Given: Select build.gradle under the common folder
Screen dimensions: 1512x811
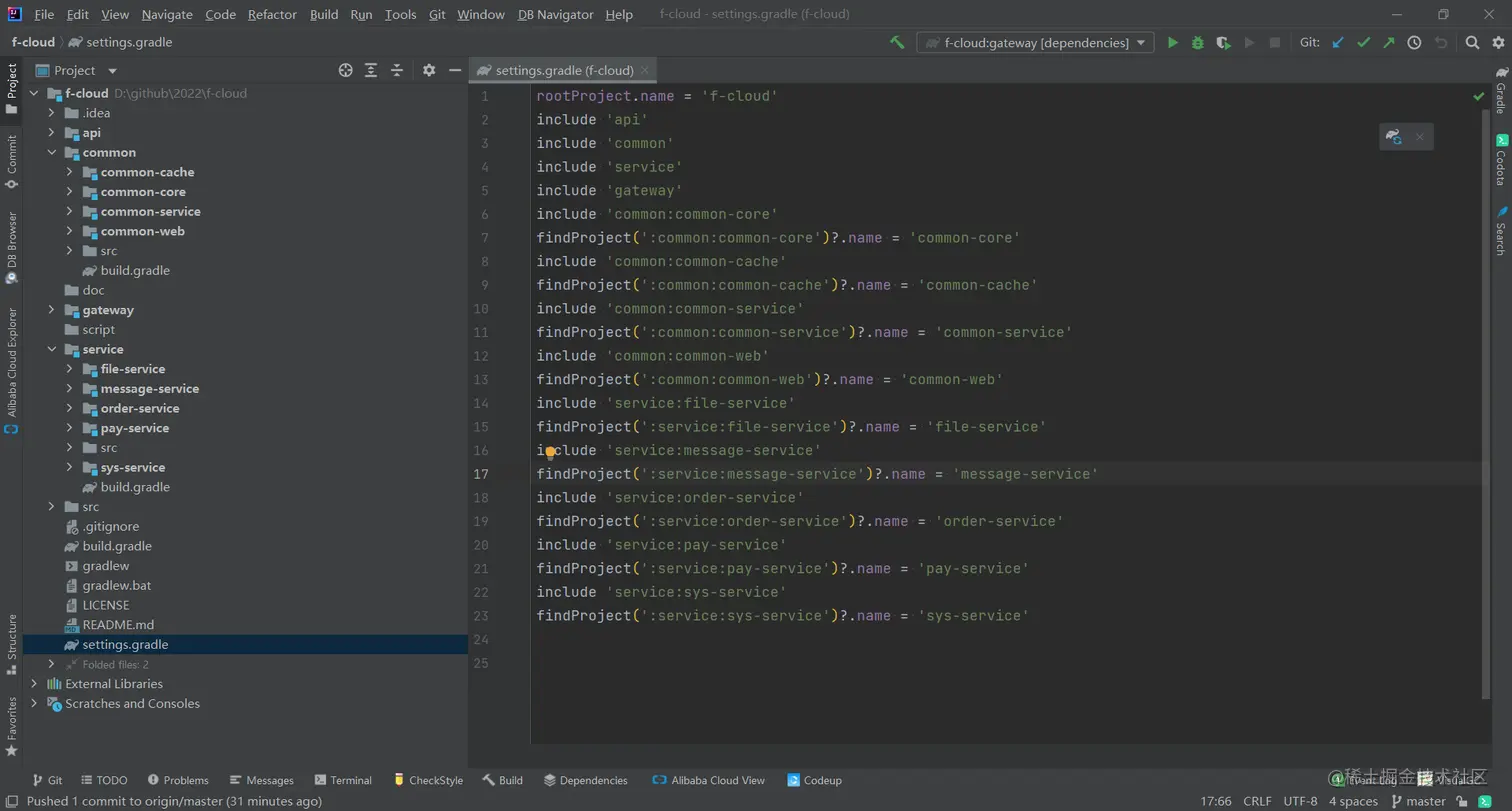Looking at the screenshot, I should (135, 271).
